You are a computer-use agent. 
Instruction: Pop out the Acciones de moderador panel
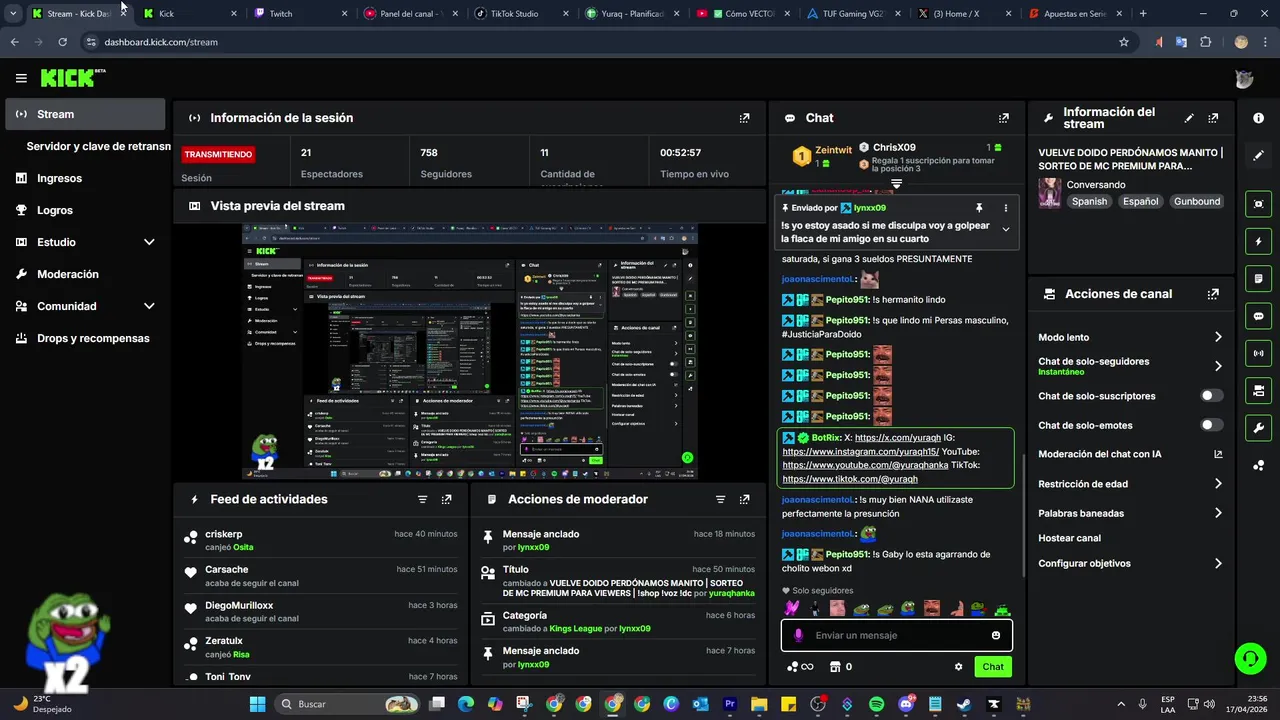pyautogui.click(x=744, y=499)
